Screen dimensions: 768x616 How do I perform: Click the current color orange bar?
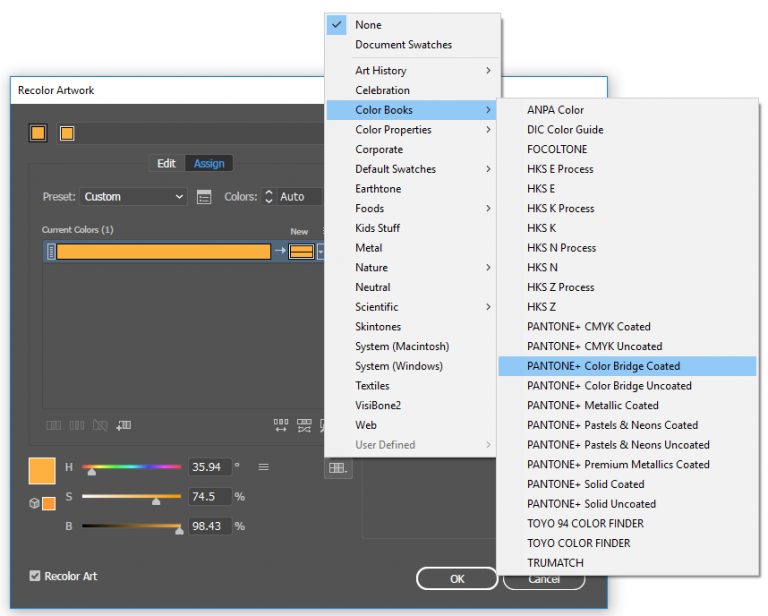pyautogui.click(x=164, y=252)
